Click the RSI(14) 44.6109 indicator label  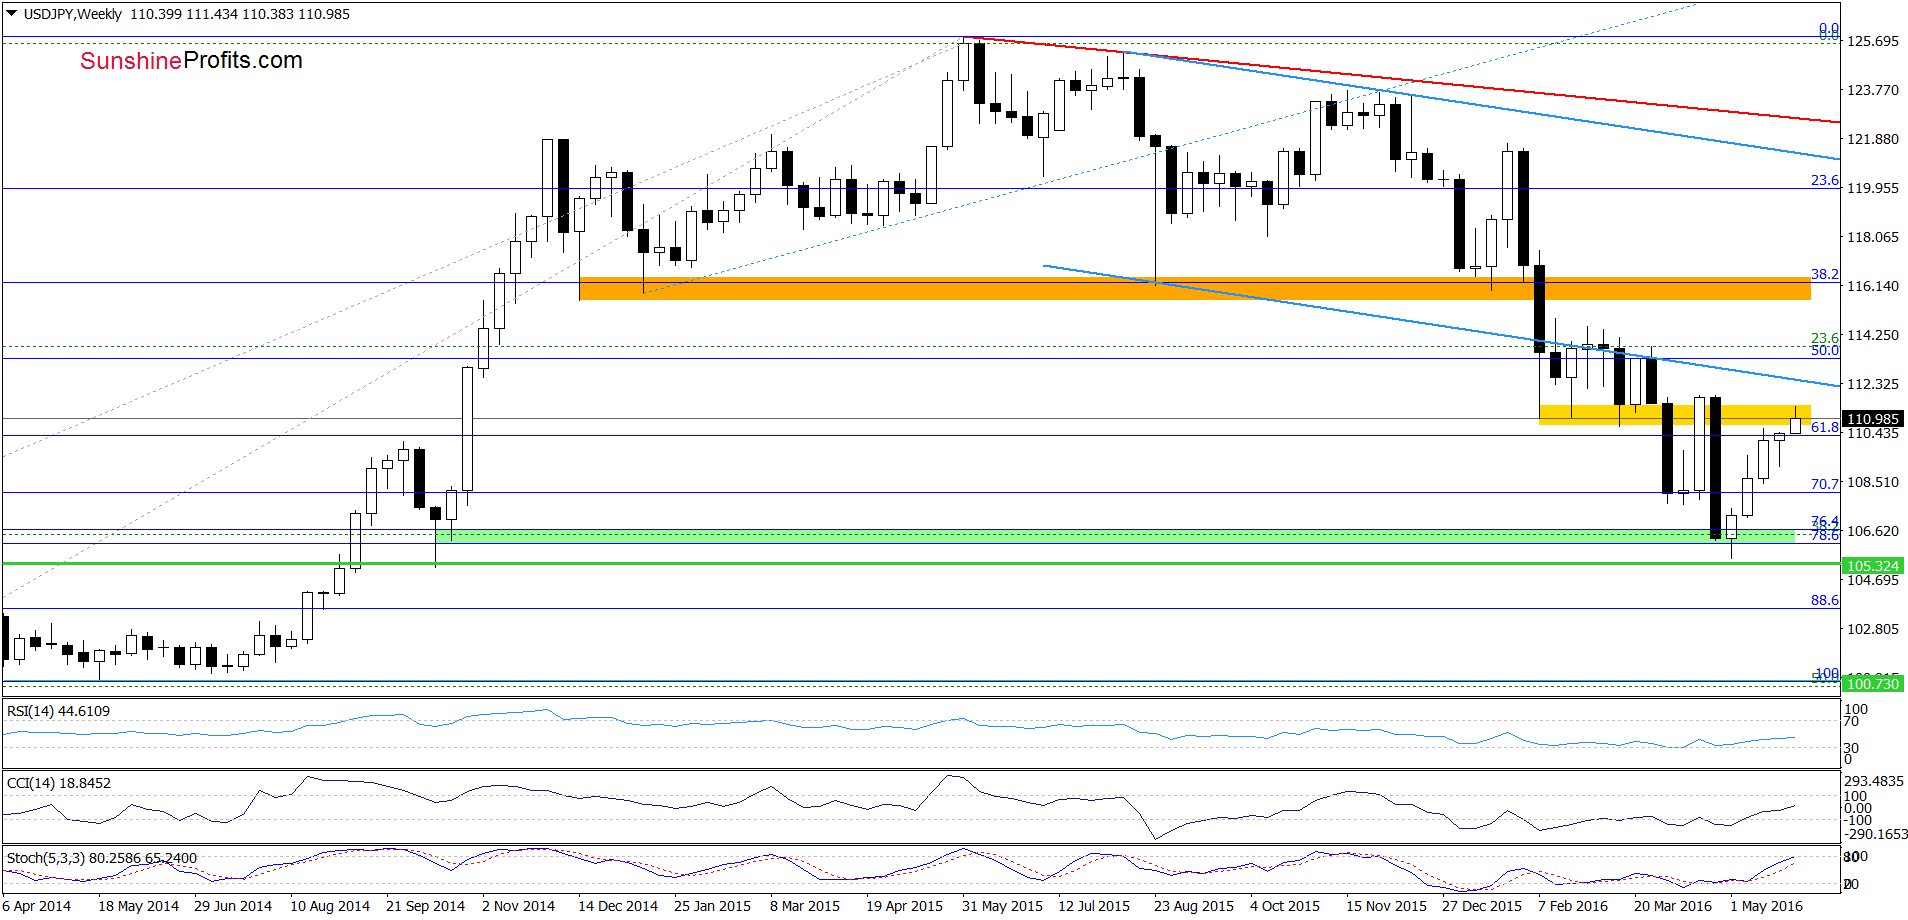[58, 711]
